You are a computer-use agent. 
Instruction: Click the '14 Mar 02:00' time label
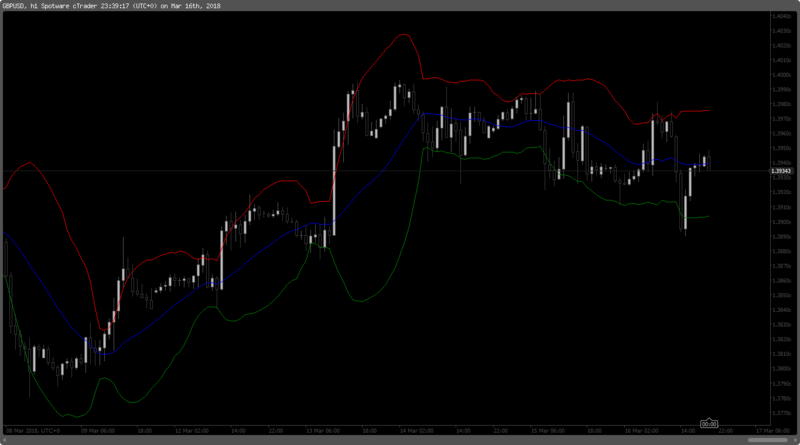pos(417,431)
